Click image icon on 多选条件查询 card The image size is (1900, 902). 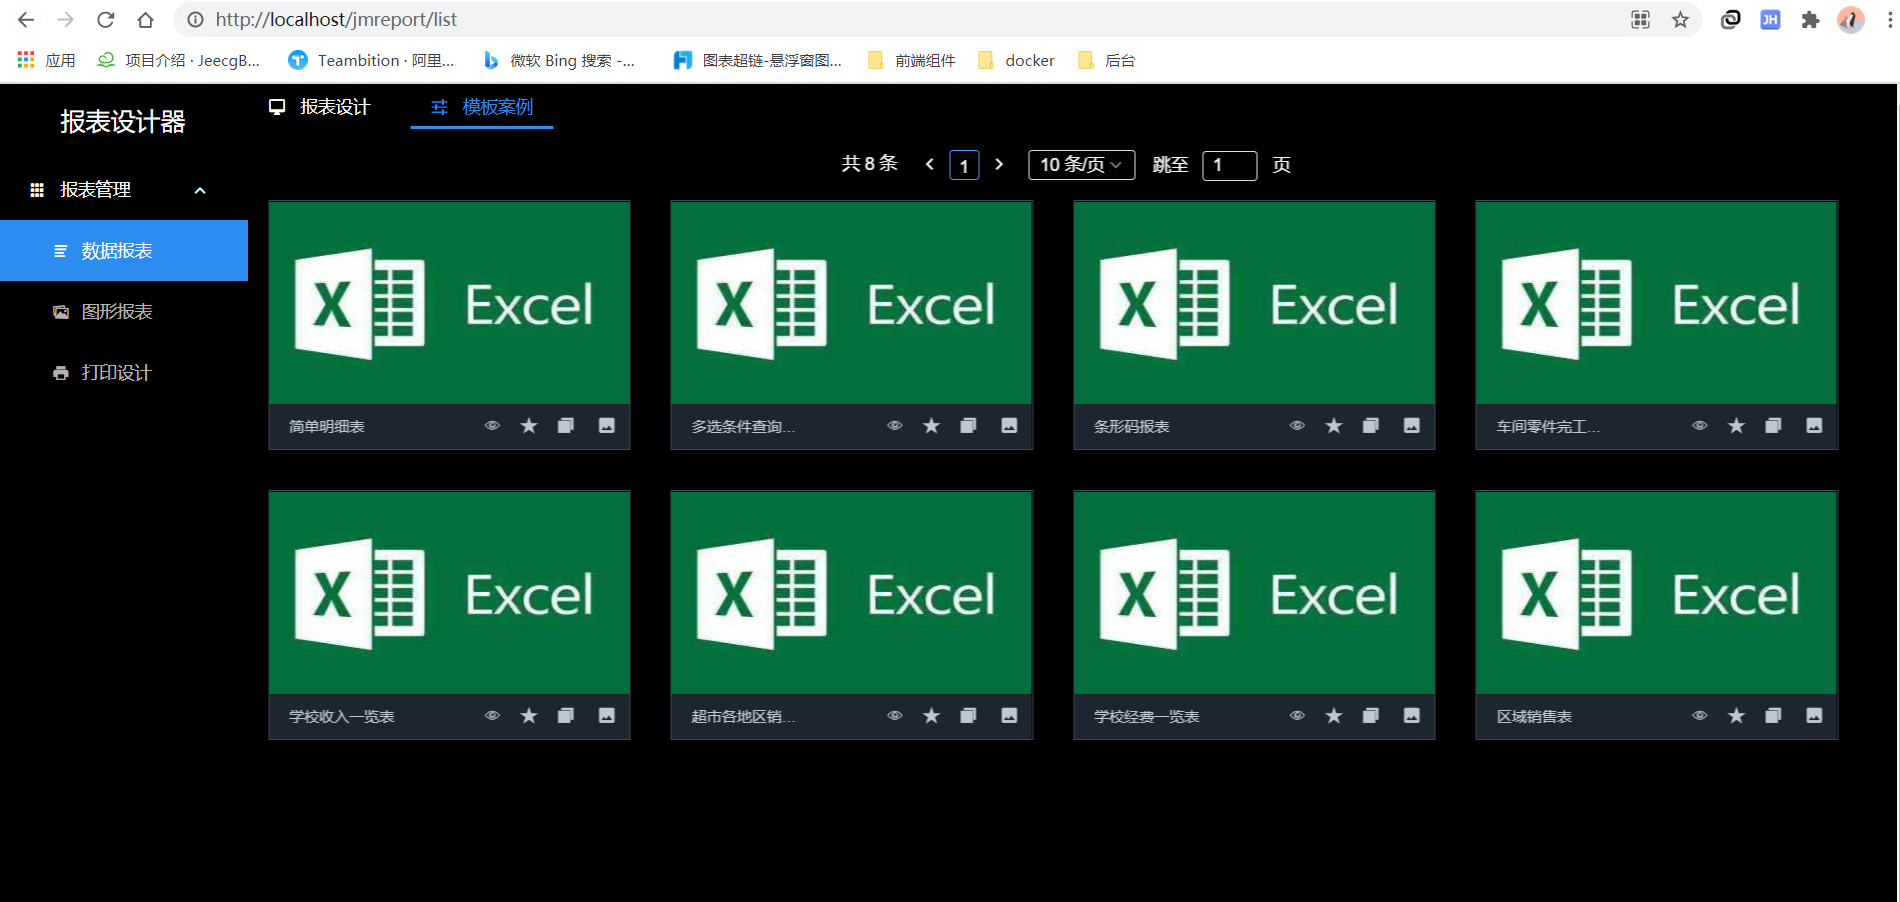coord(1010,426)
